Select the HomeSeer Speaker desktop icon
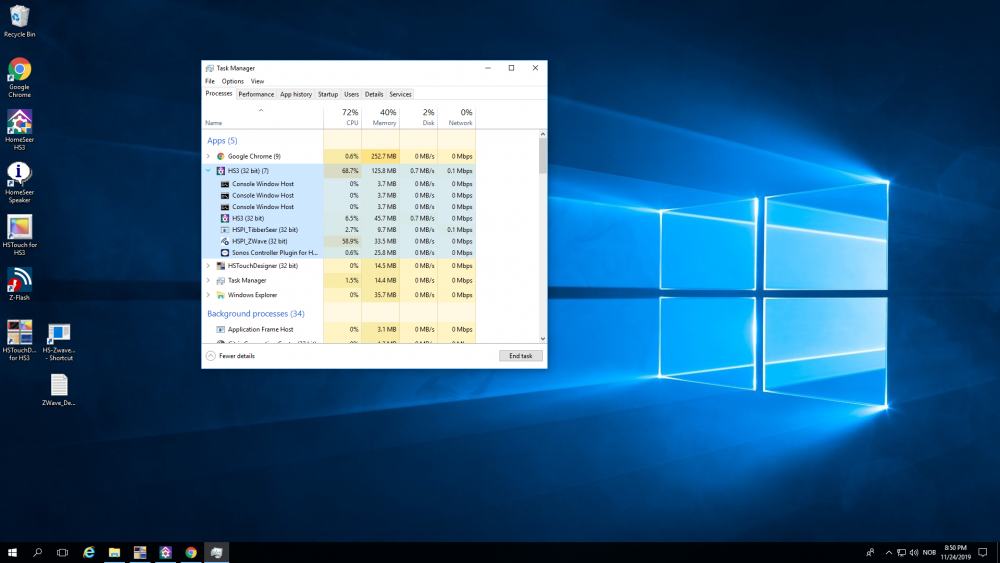The image size is (1000, 563). (x=19, y=175)
